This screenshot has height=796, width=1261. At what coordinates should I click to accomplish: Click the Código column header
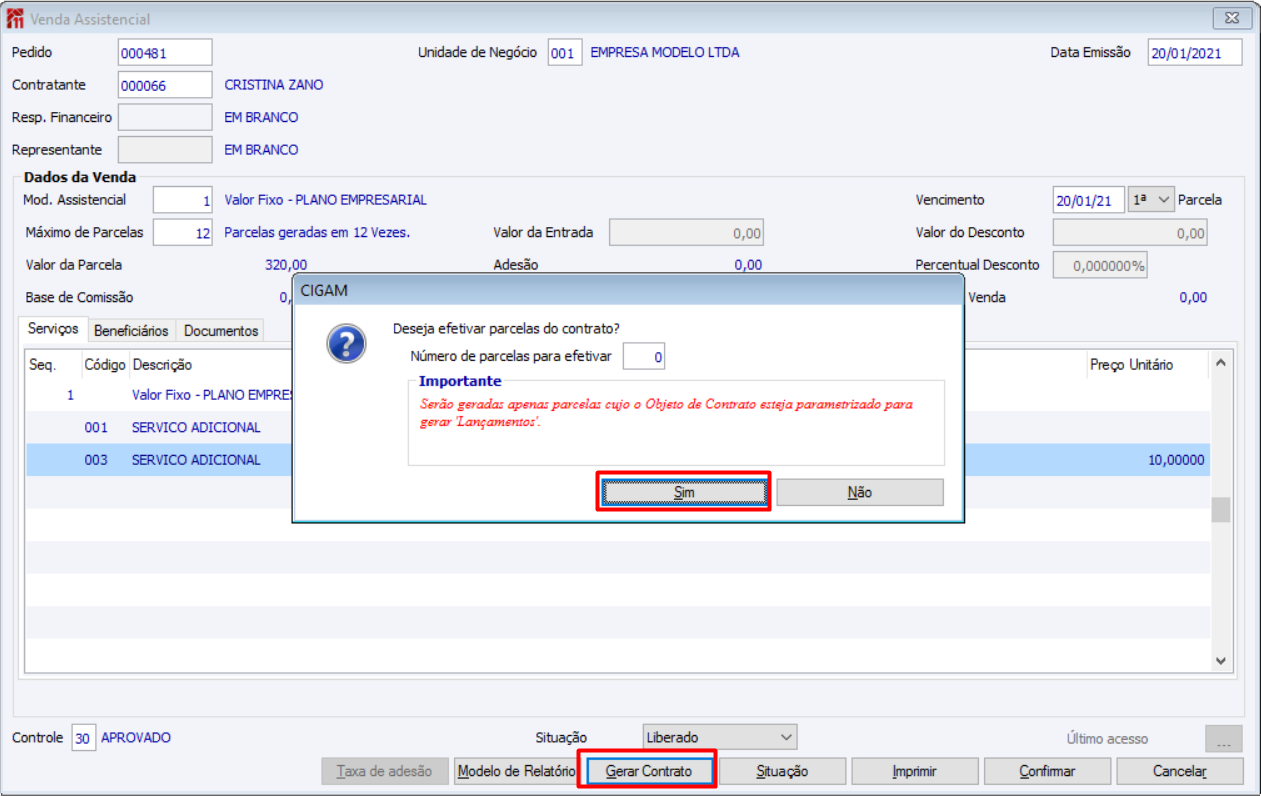pyautogui.click(x=105, y=365)
